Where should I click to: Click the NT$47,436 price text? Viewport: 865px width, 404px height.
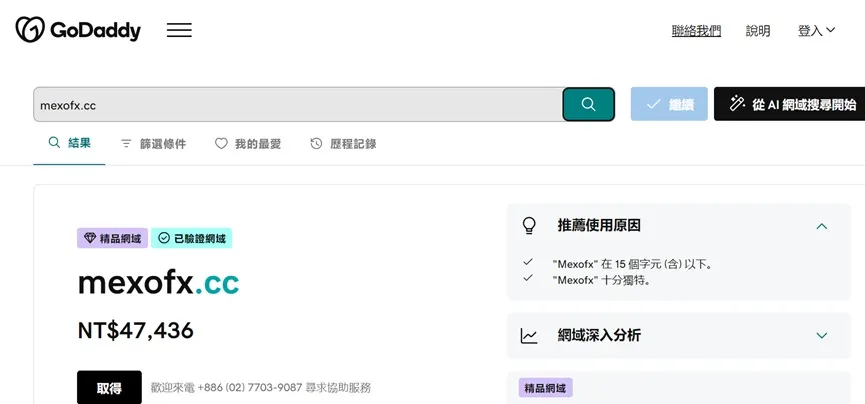(x=136, y=331)
